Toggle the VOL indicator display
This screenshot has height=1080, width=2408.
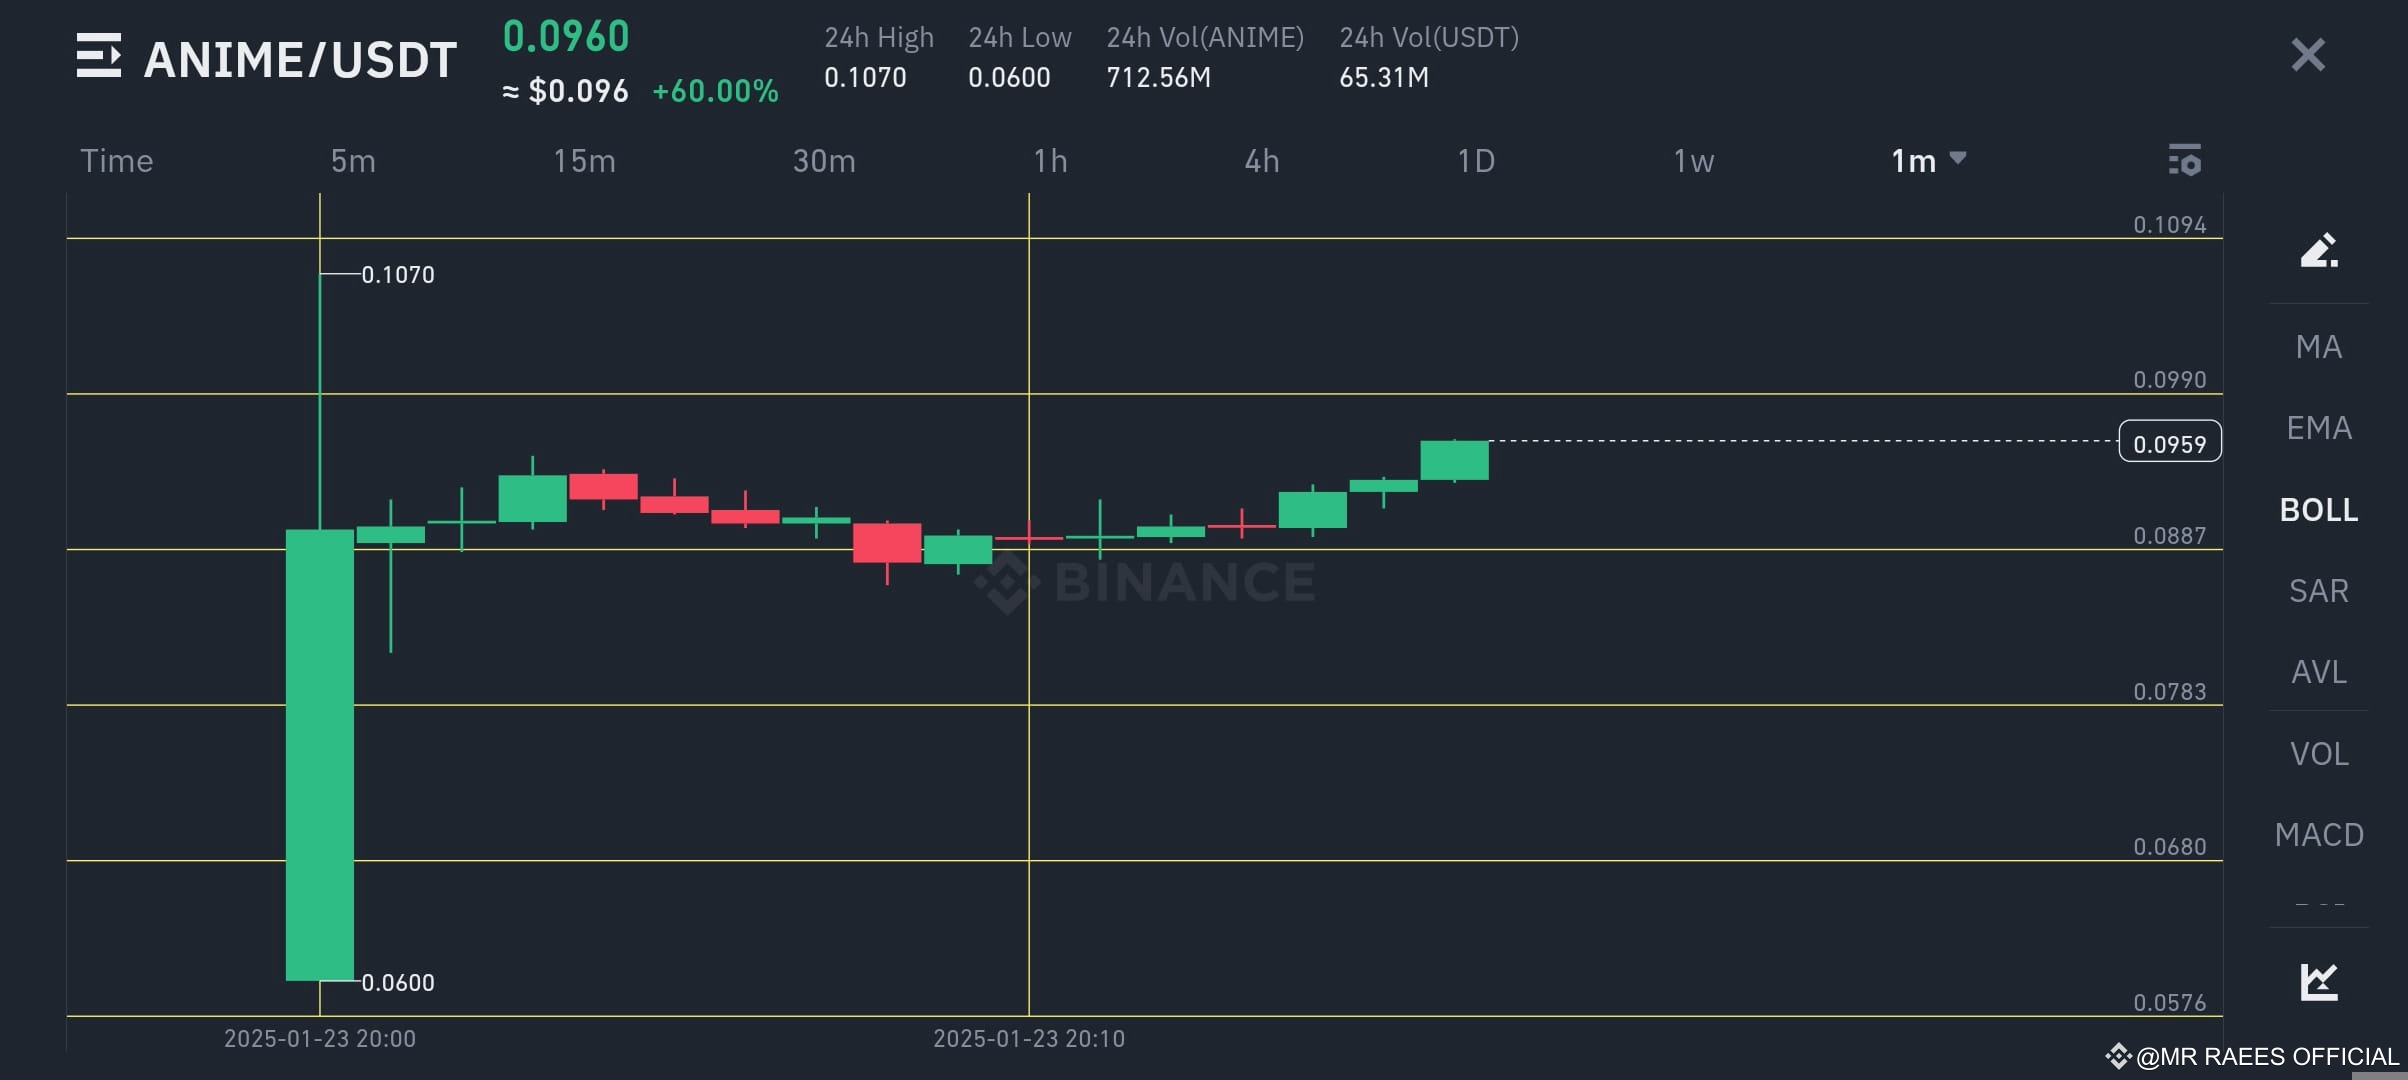point(2318,753)
